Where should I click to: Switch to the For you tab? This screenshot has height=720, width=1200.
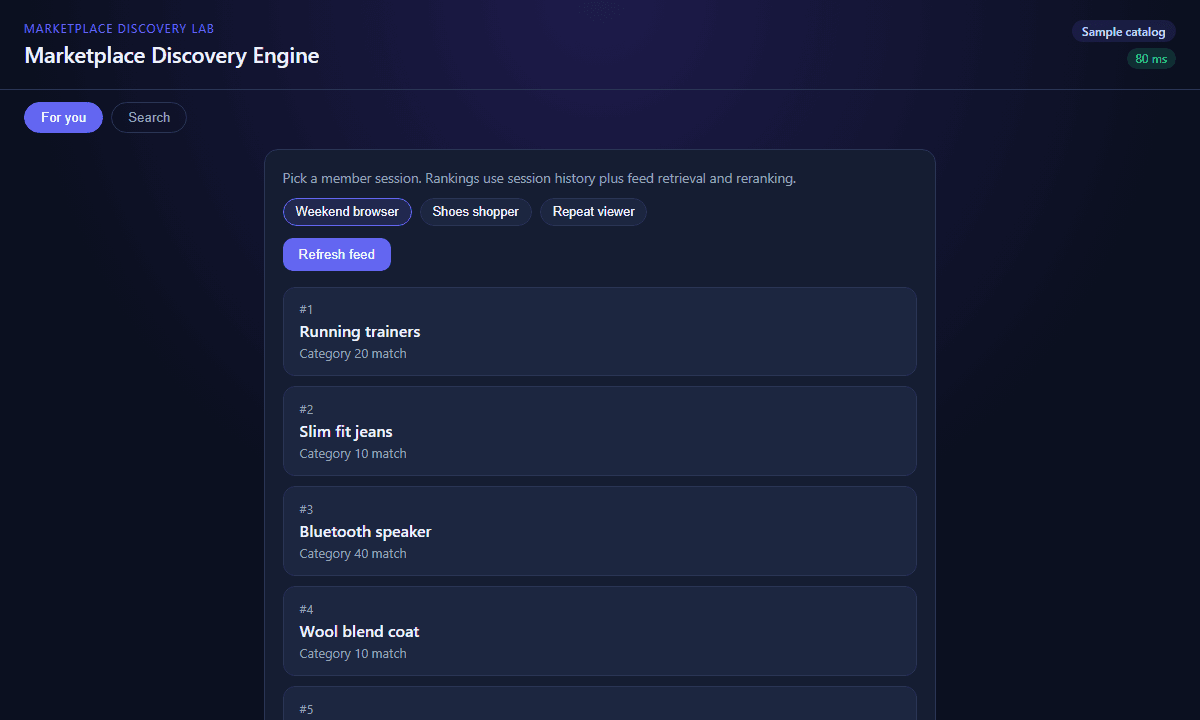[63, 117]
